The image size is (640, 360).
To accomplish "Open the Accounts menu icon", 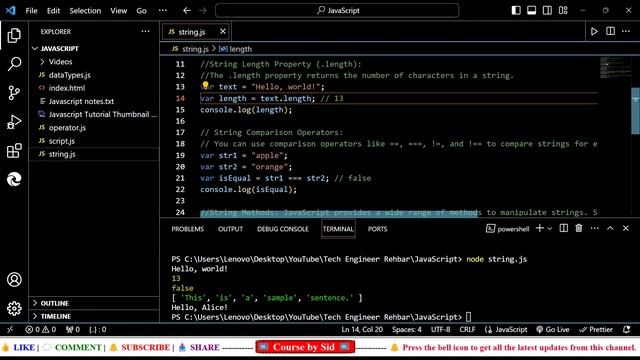I will click(x=14, y=280).
